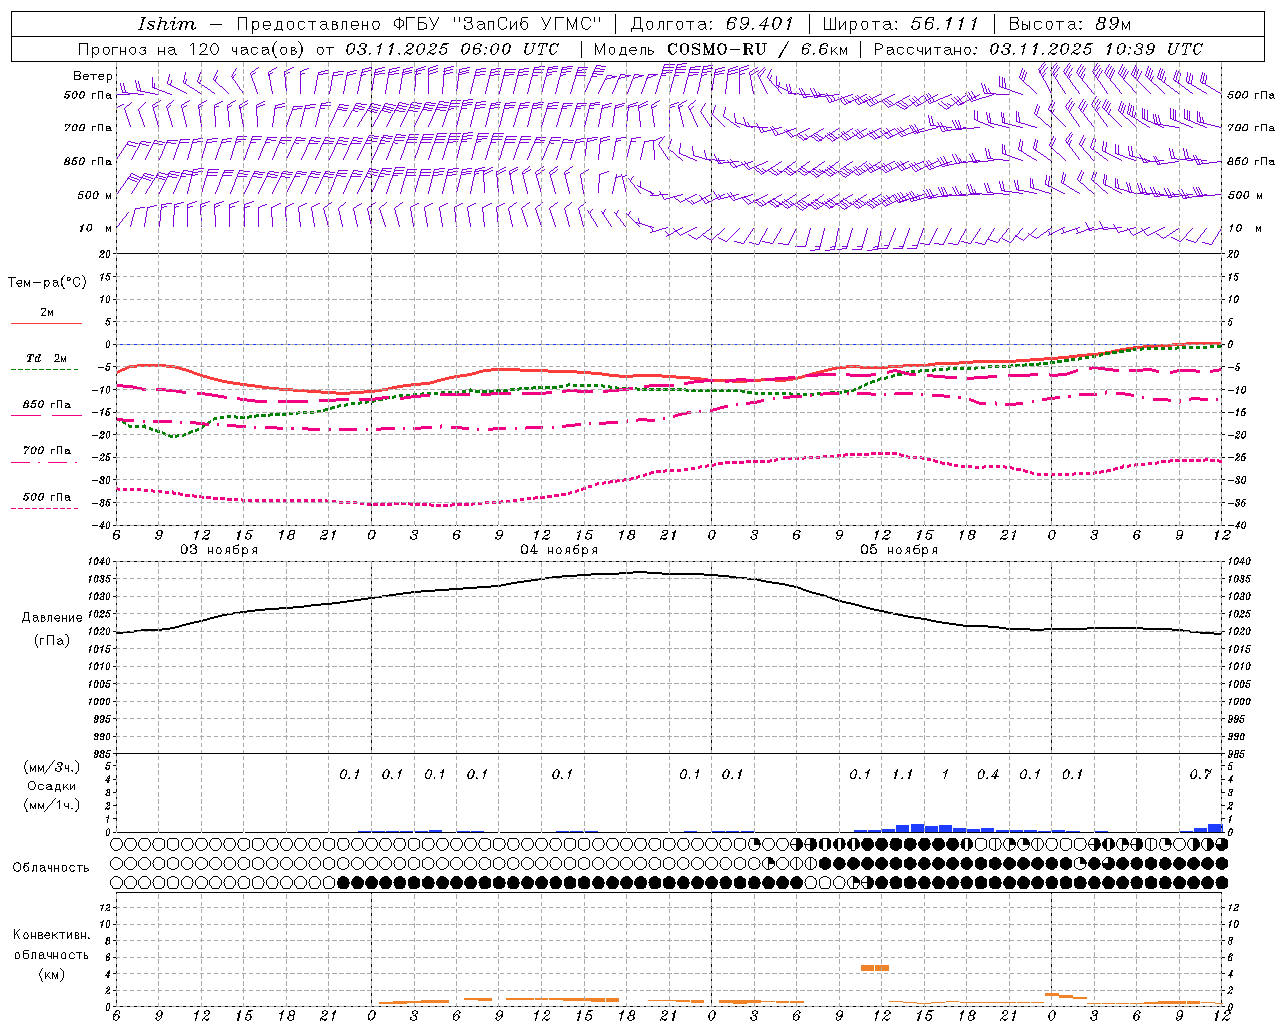Screen dimensions: 1280x1024
Task: Click the Конвективн. label
Action: (51, 935)
